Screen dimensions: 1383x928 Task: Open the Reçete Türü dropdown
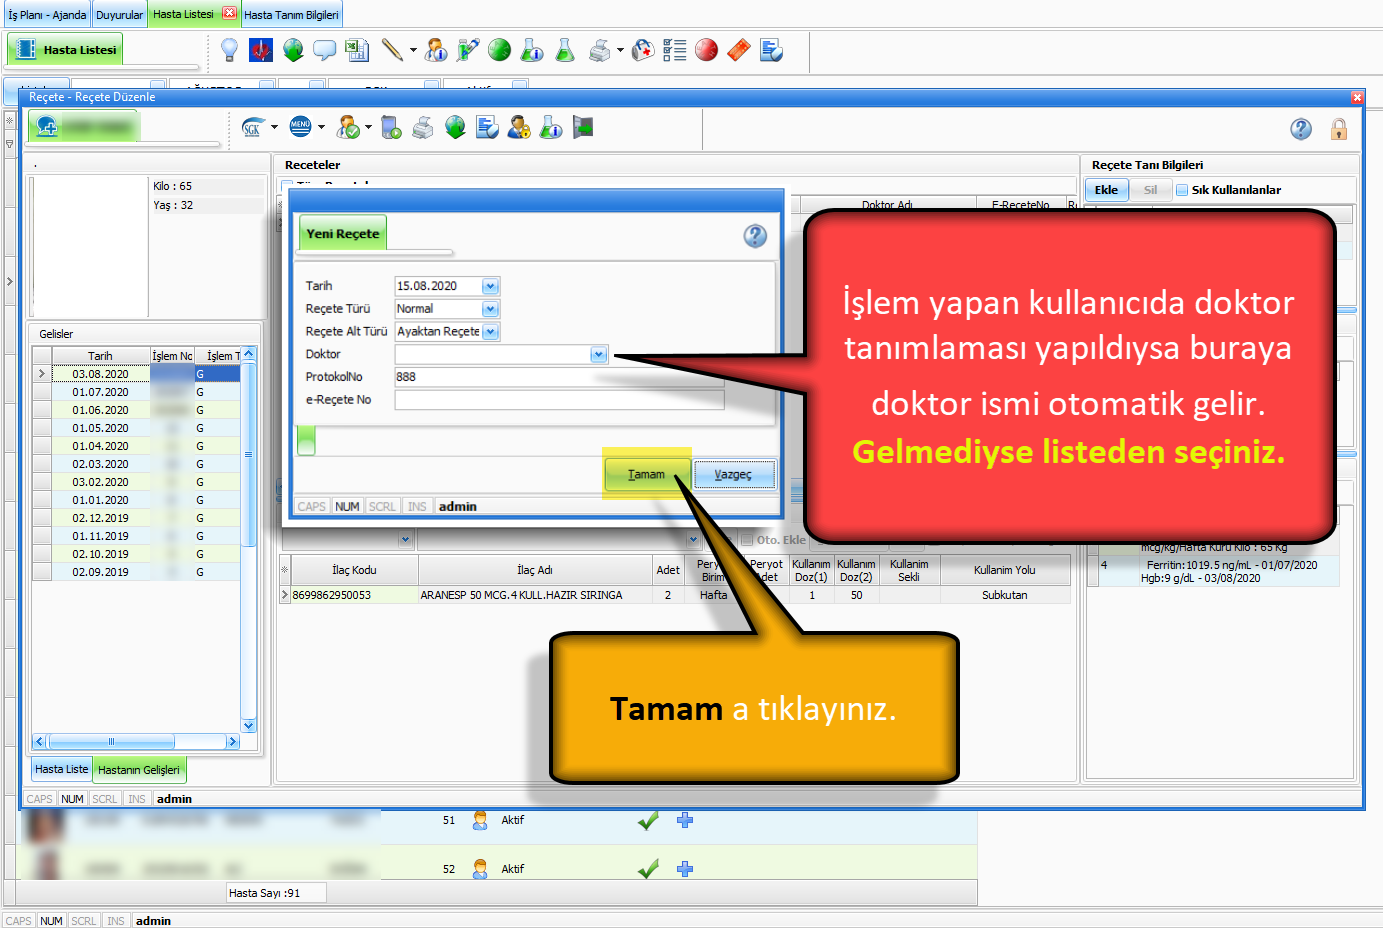point(490,309)
